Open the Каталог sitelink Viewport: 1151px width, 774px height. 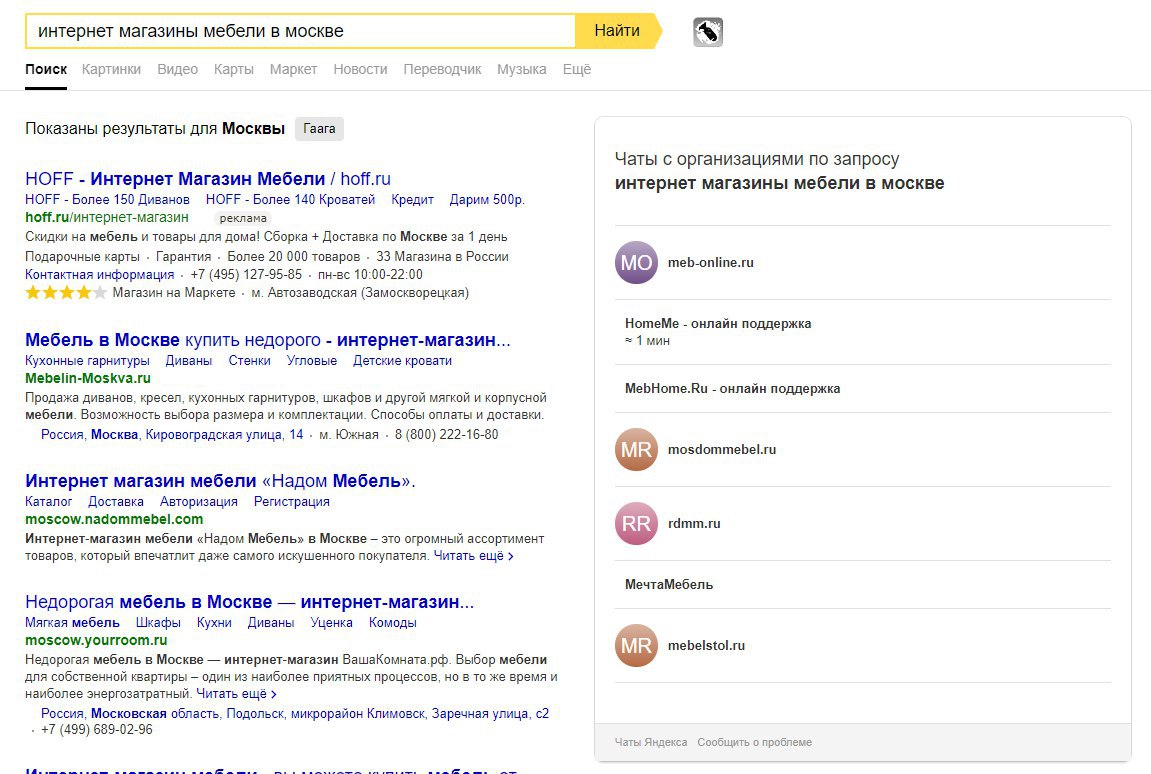[x=48, y=502]
